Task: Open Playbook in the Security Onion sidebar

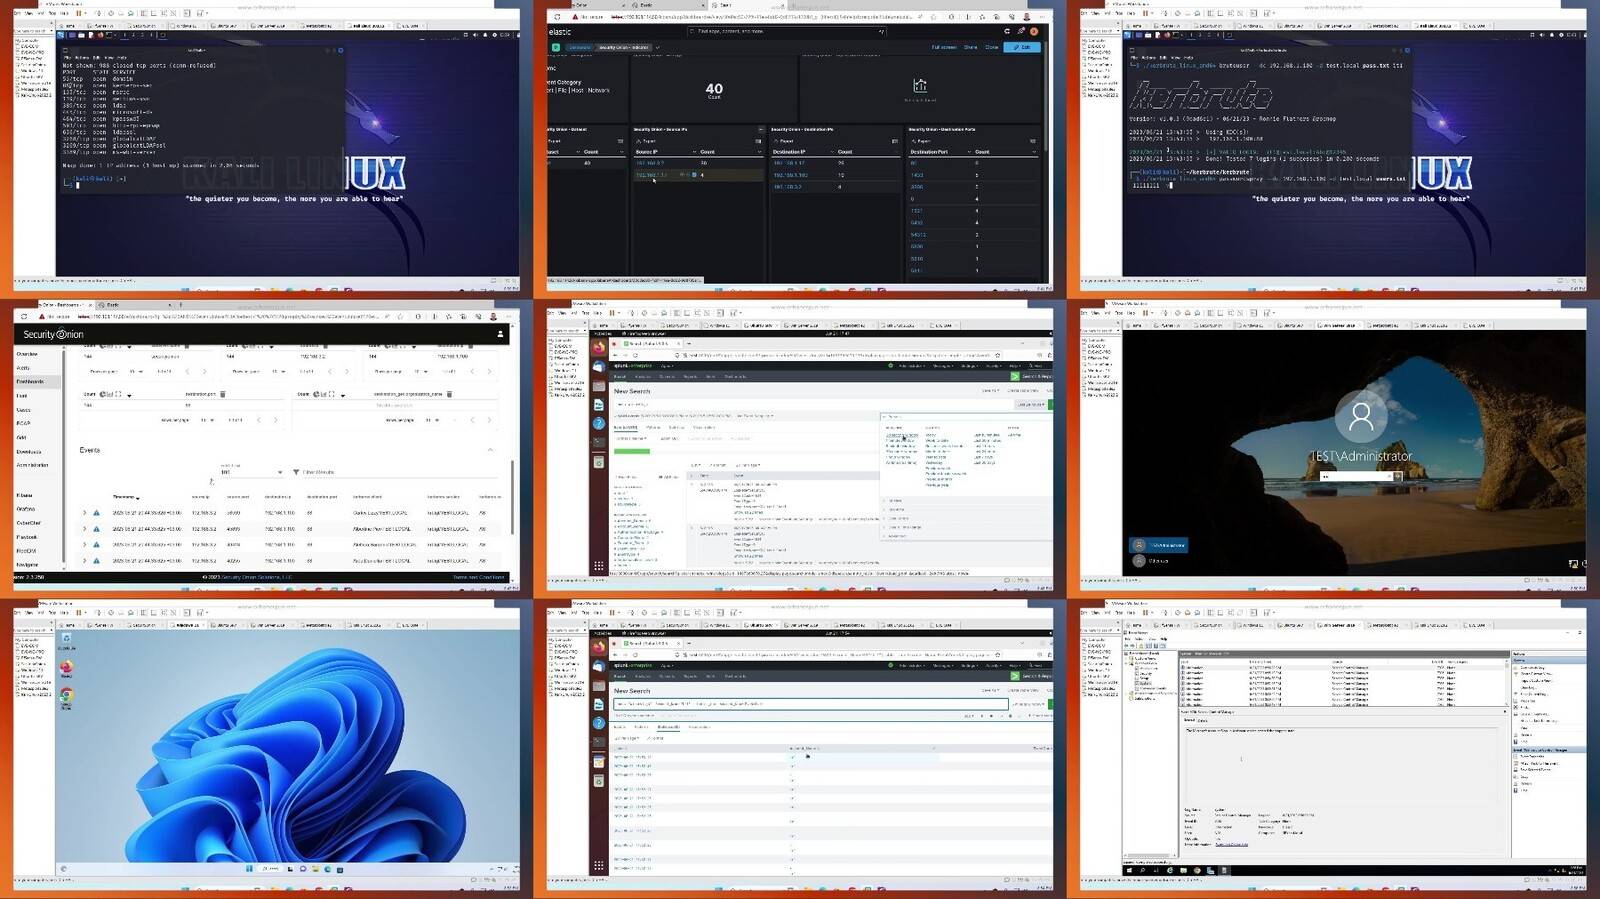Action: click(27, 537)
